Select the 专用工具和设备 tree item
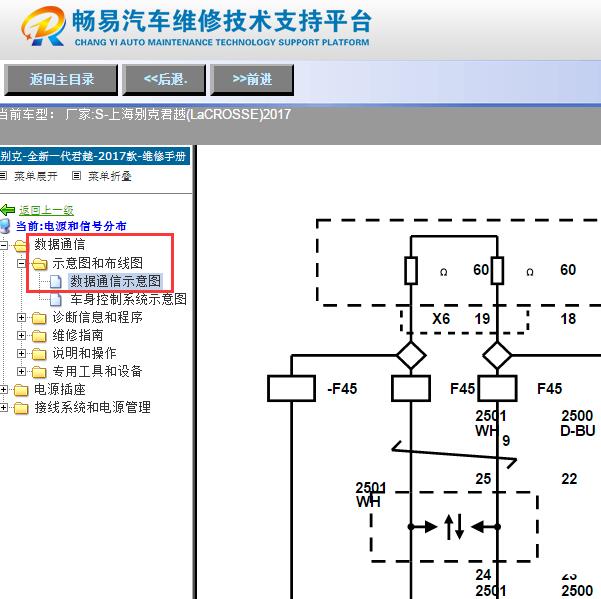The height and width of the screenshot is (599, 601). [97, 371]
